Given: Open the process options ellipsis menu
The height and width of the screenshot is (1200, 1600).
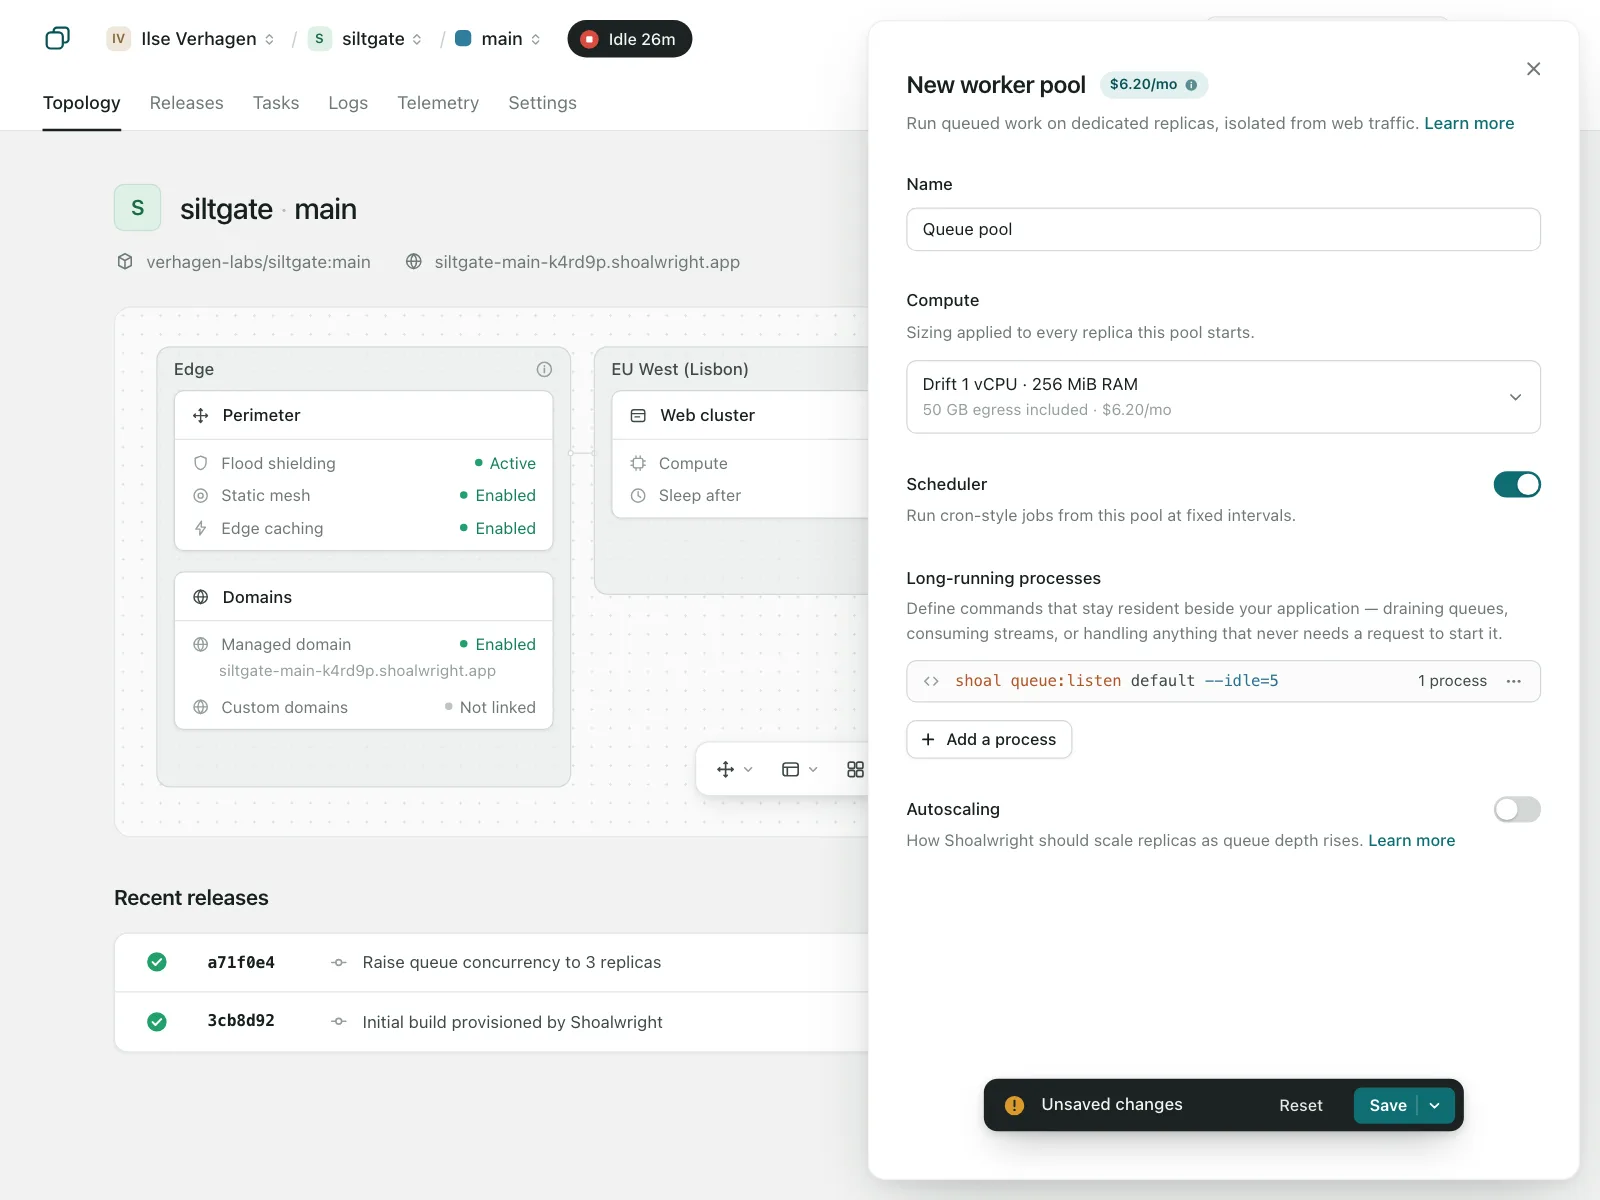Looking at the screenshot, I should click(1514, 681).
